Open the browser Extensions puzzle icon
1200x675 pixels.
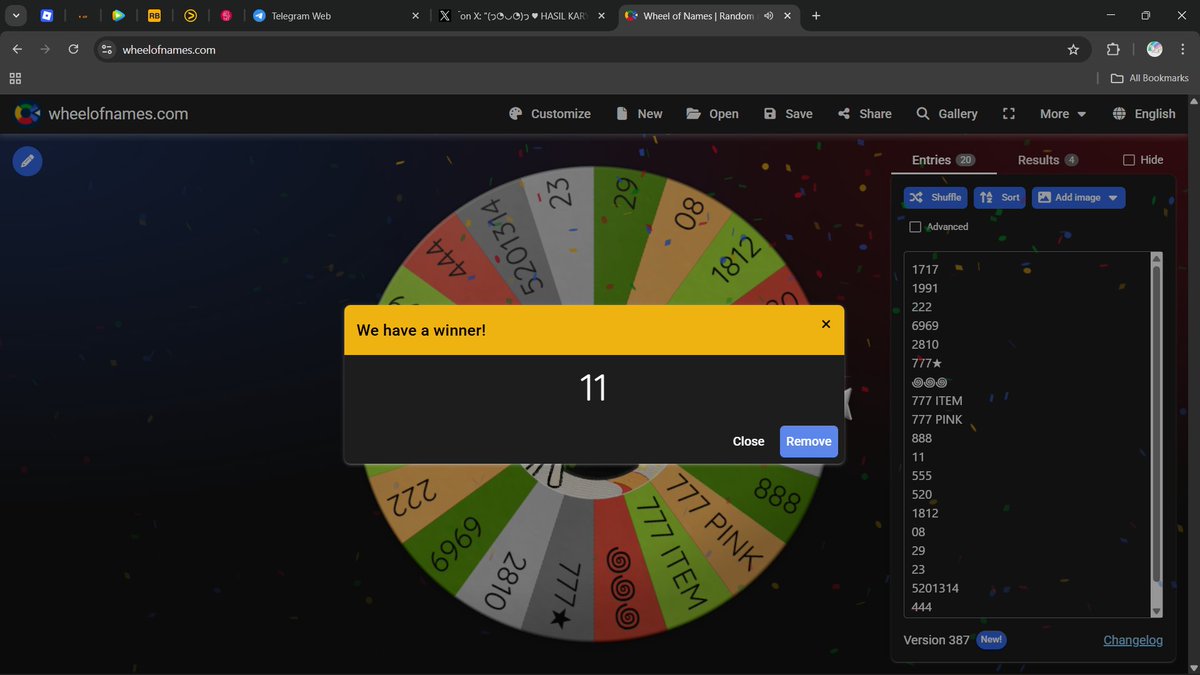coord(1113,50)
